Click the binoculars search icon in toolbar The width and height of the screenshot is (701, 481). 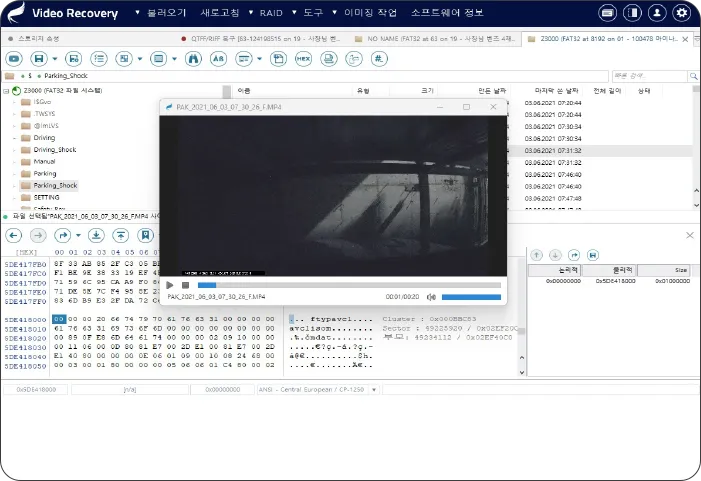[191, 59]
